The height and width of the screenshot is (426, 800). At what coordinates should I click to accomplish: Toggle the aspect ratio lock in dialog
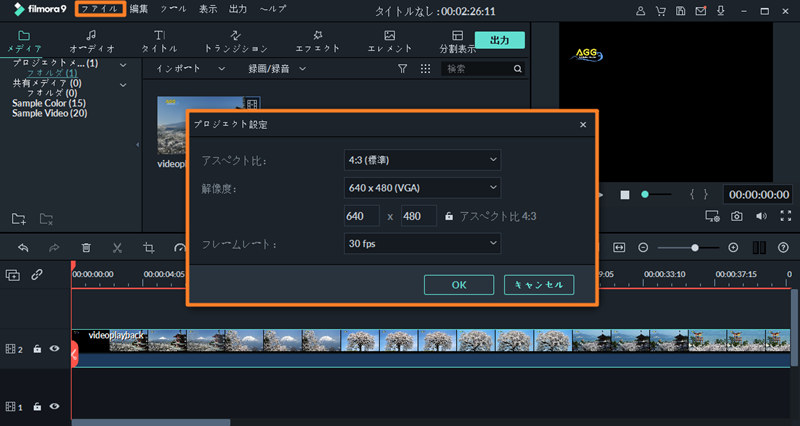click(x=449, y=216)
